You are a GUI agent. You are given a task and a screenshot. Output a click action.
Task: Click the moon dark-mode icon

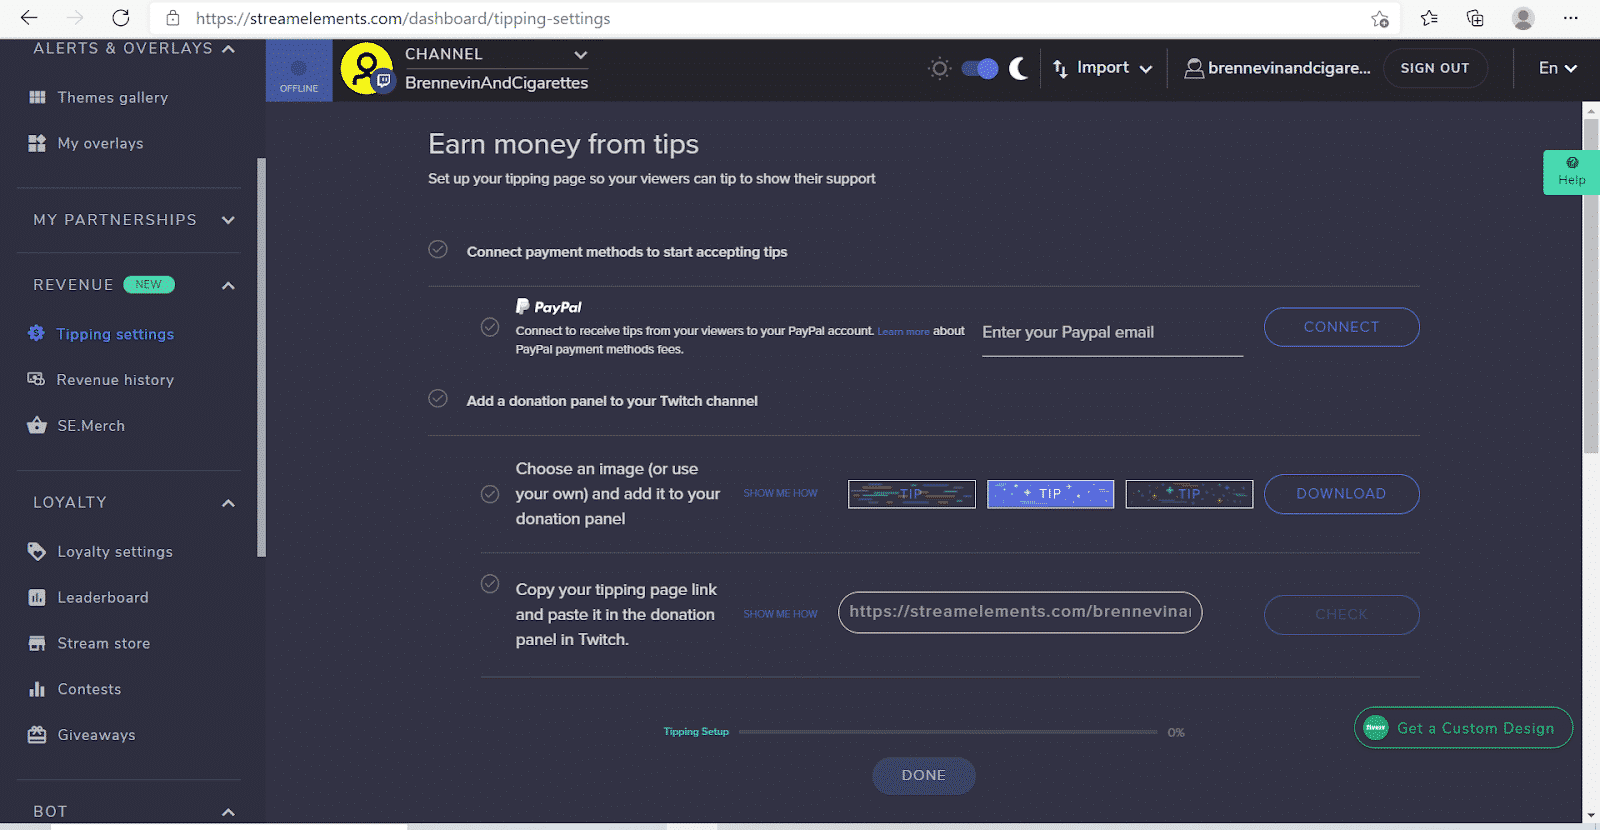[x=1018, y=68]
